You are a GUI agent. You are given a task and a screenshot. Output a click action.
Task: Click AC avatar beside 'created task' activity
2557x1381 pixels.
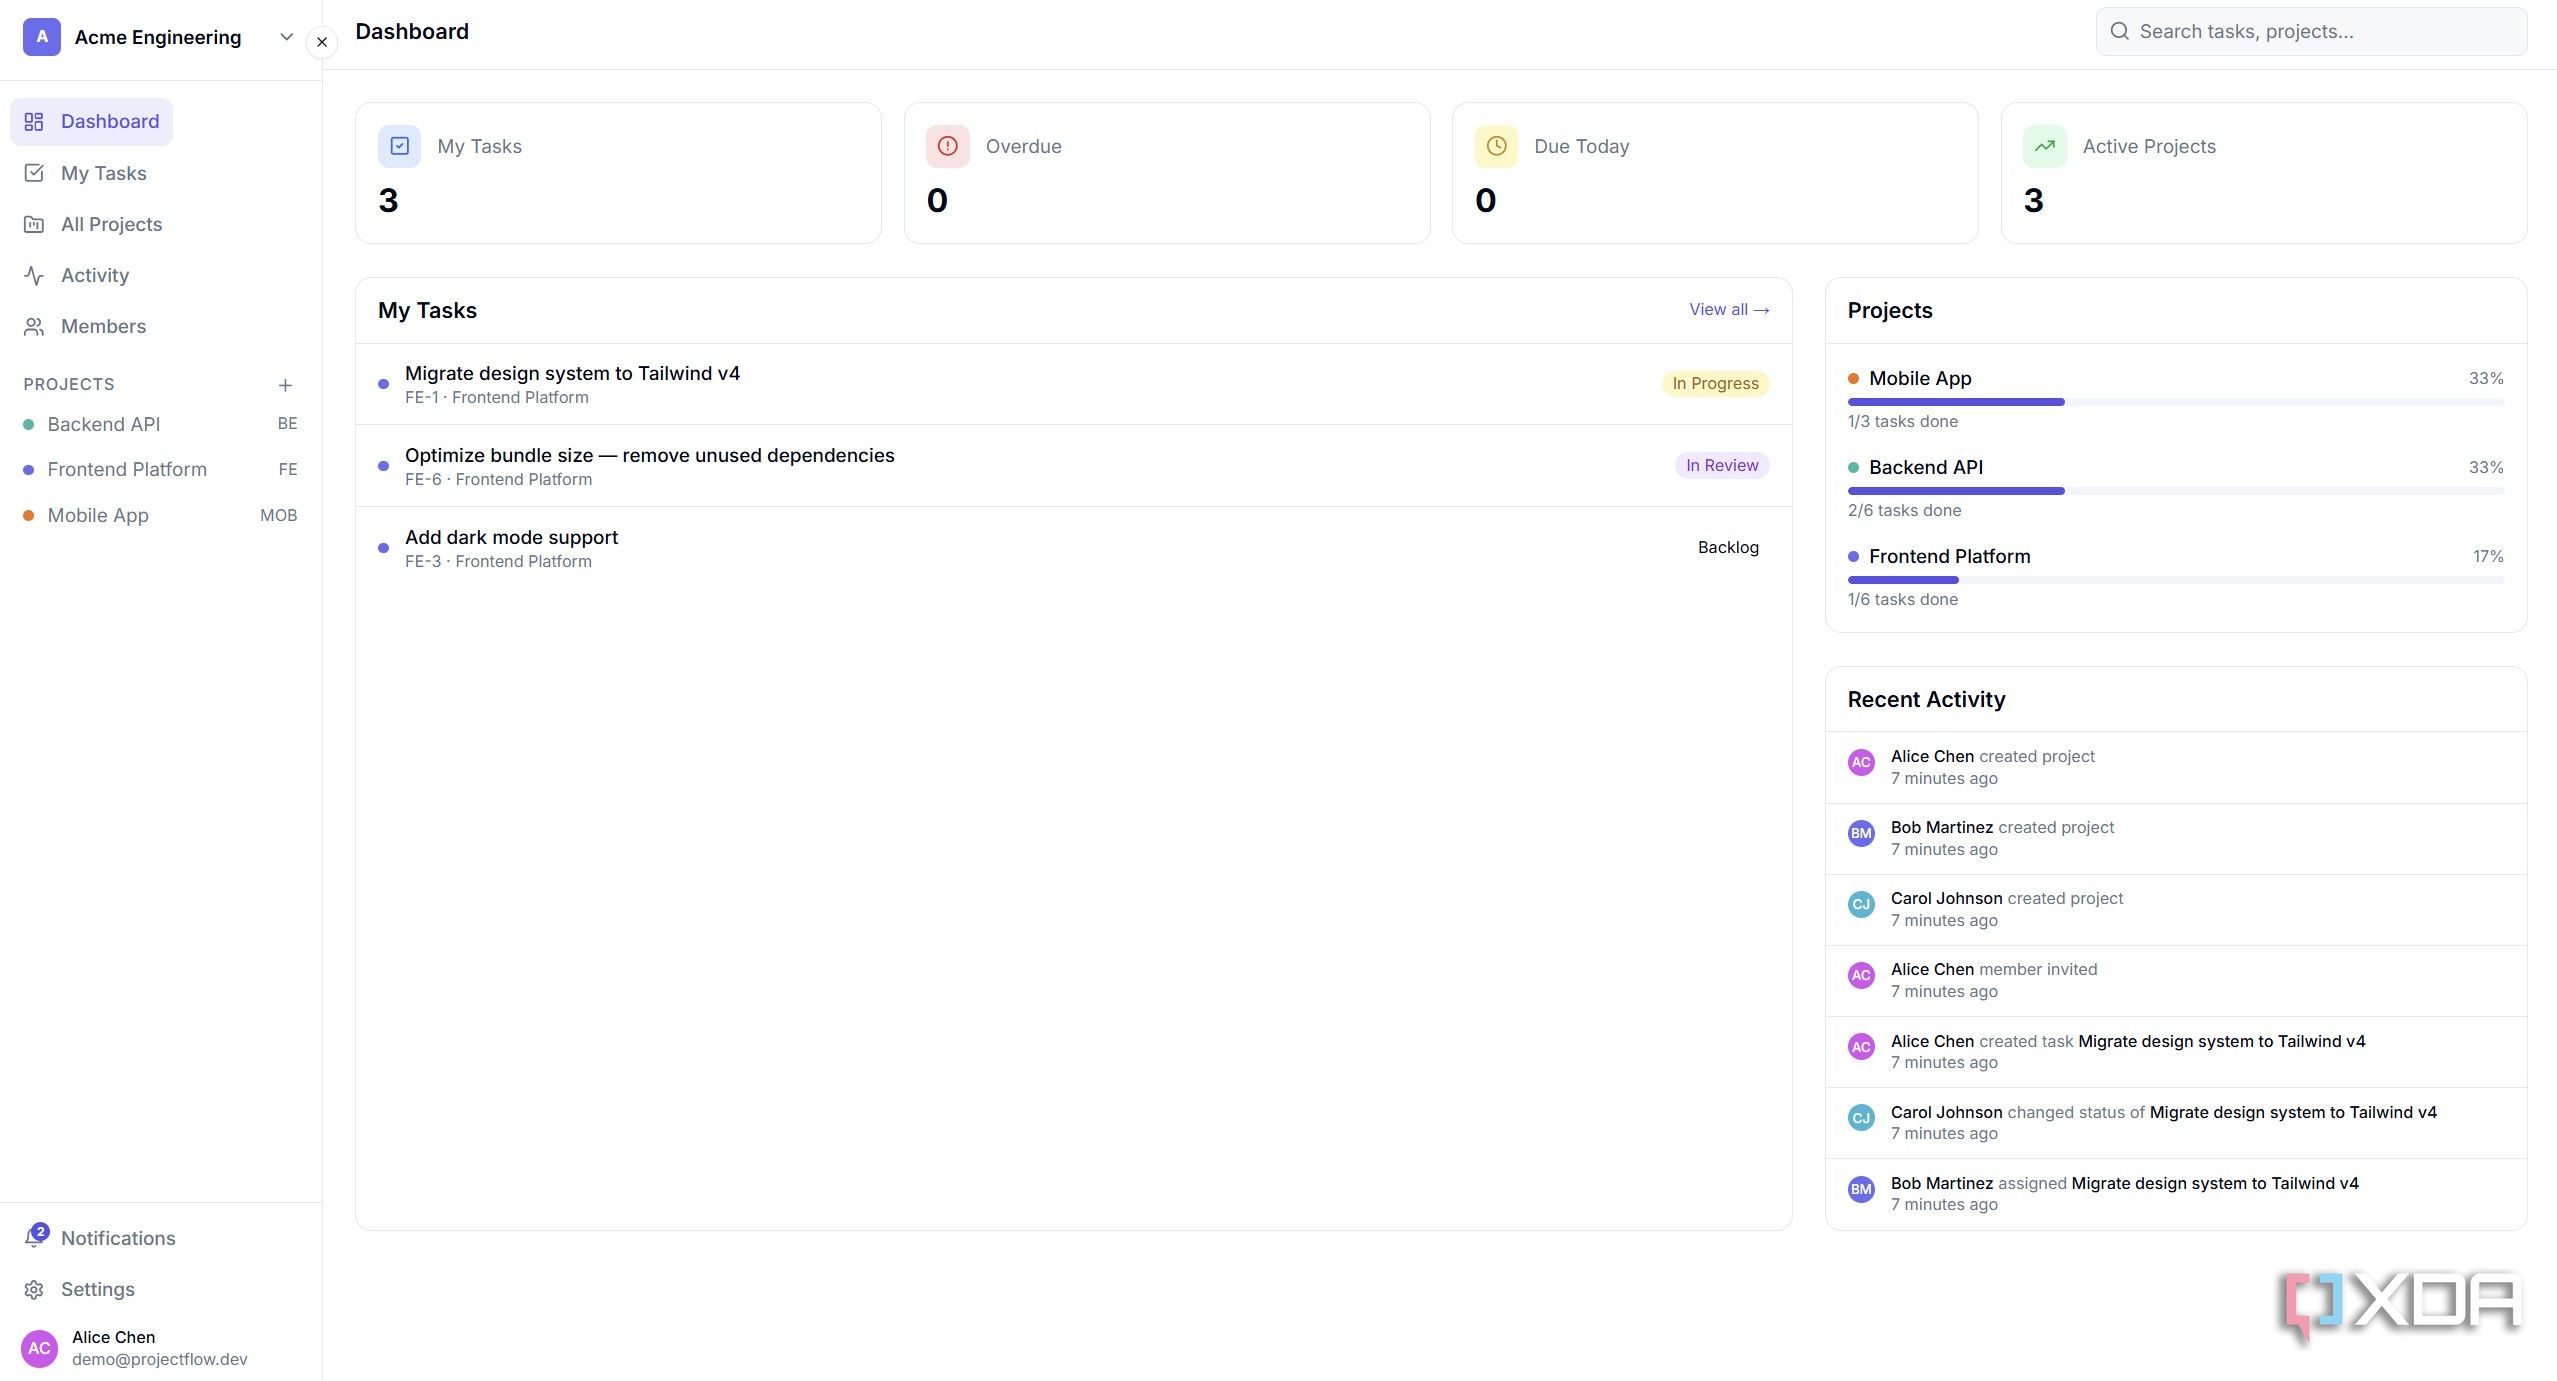[1861, 1047]
